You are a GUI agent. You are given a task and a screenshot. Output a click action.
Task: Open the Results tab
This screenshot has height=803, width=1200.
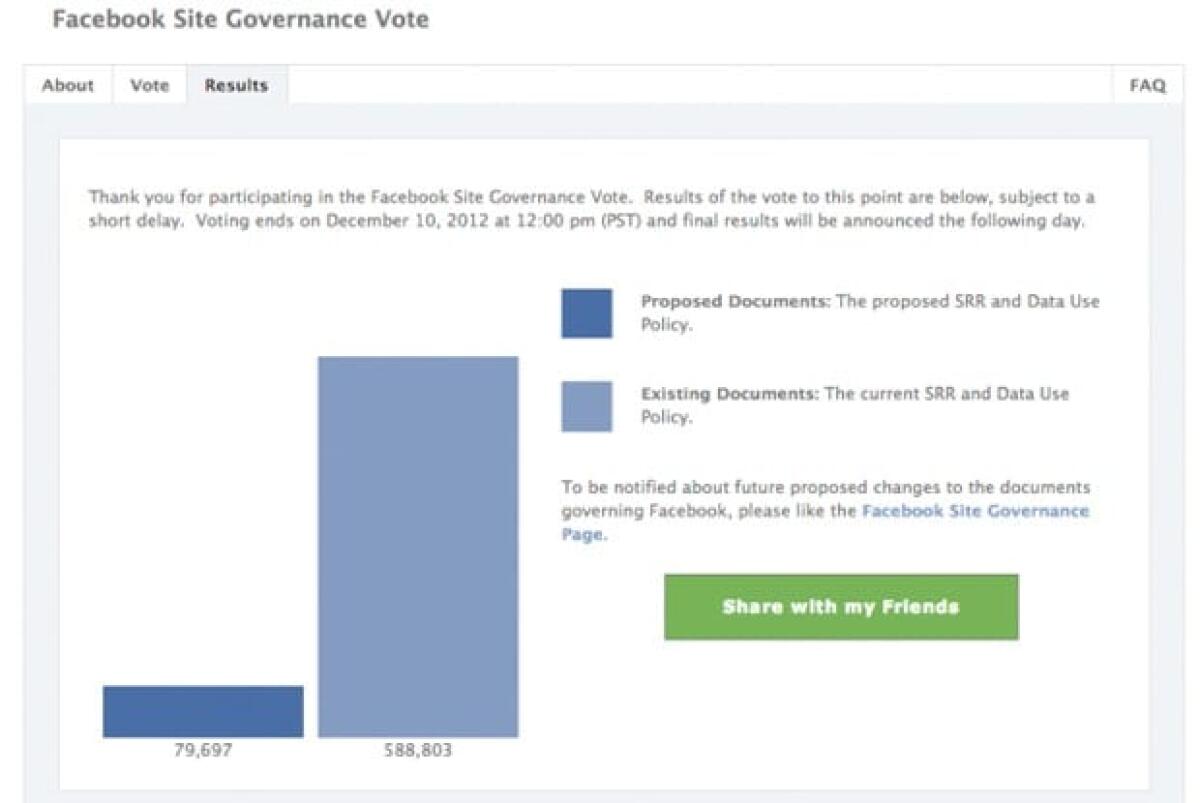pyautogui.click(x=235, y=85)
